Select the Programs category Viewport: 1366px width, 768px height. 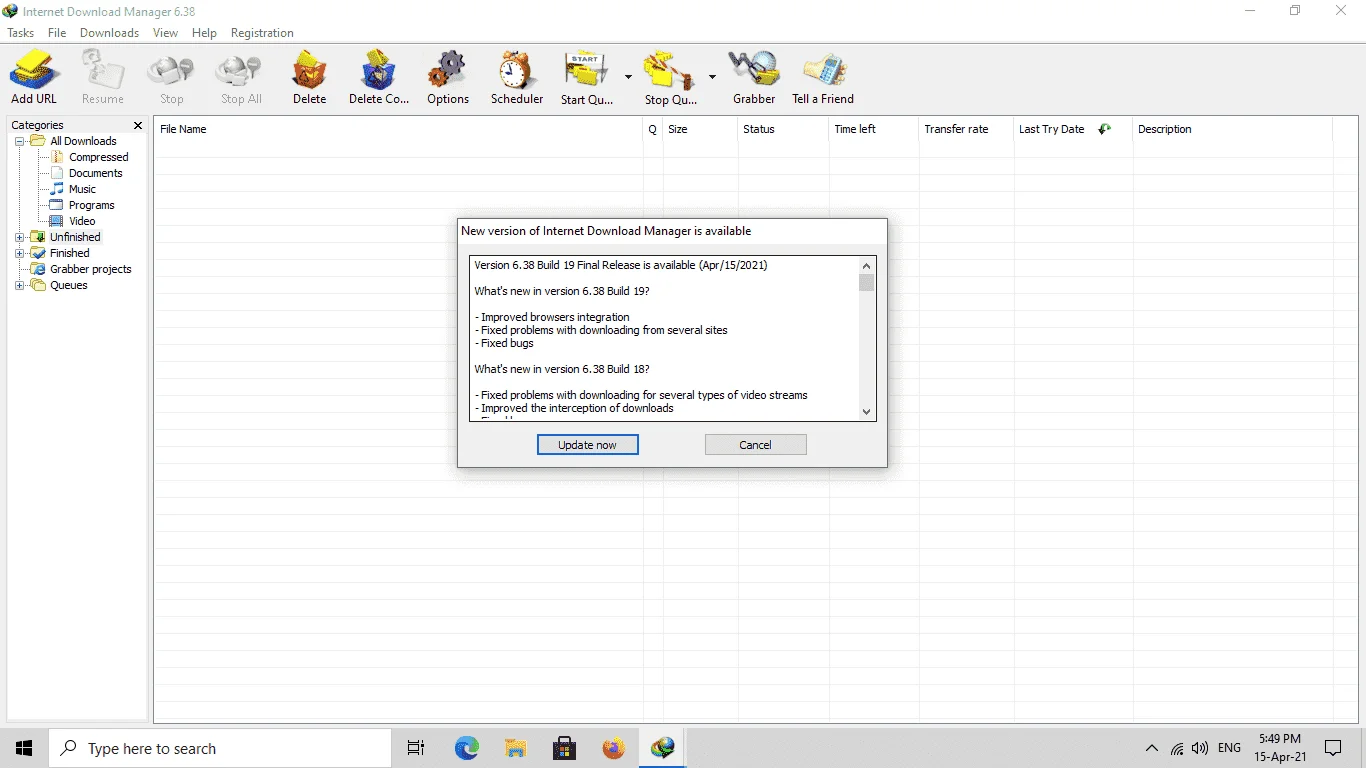coord(91,205)
